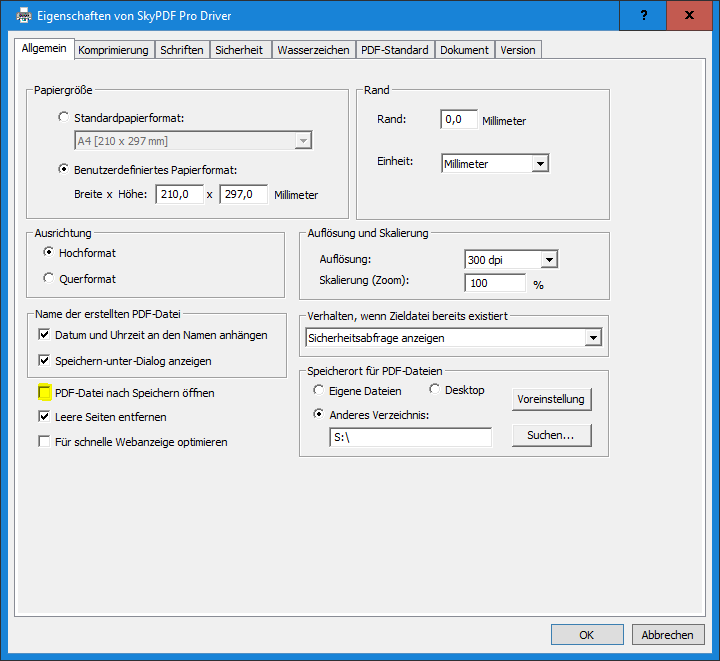Show the Version tab
The height and width of the screenshot is (661, 720).
(518, 50)
